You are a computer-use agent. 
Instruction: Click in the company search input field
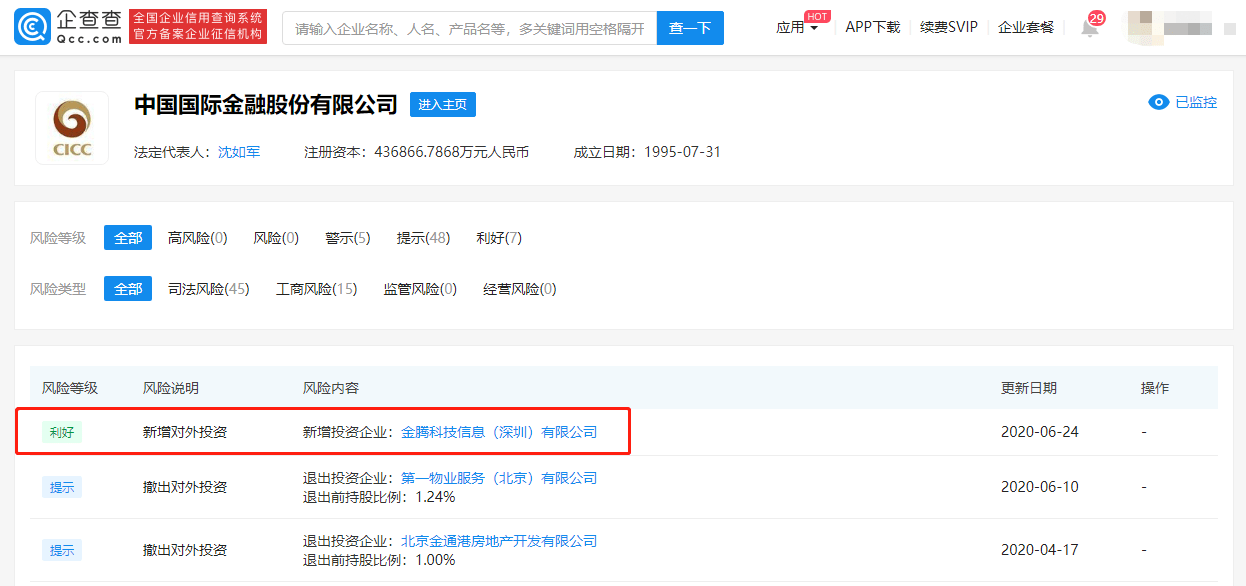coord(469,28)
